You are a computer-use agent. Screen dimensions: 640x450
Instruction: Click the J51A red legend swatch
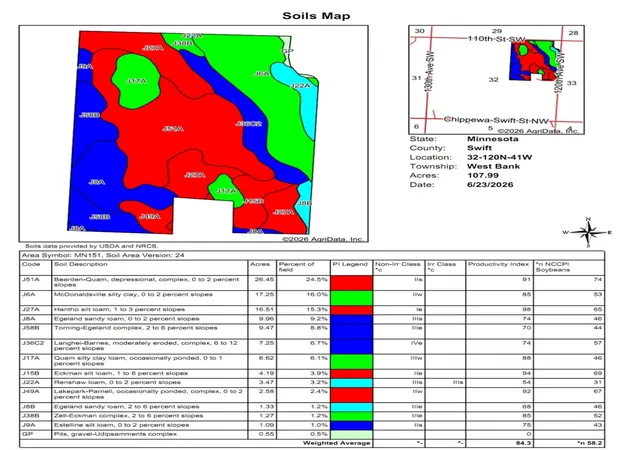click(351, 283)
